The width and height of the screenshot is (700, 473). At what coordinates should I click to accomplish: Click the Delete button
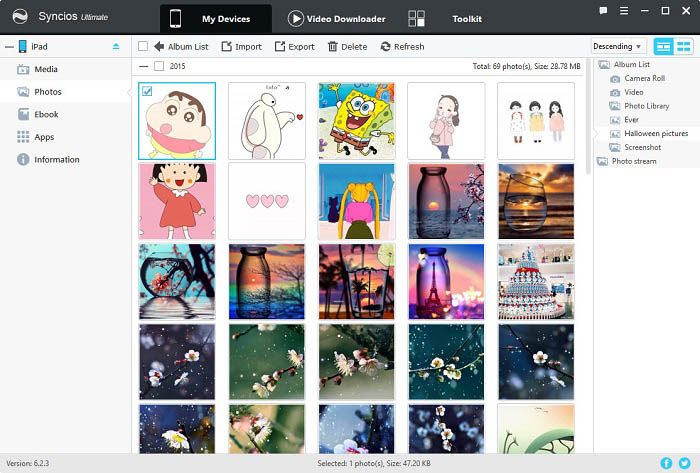[x=347, y=46]
